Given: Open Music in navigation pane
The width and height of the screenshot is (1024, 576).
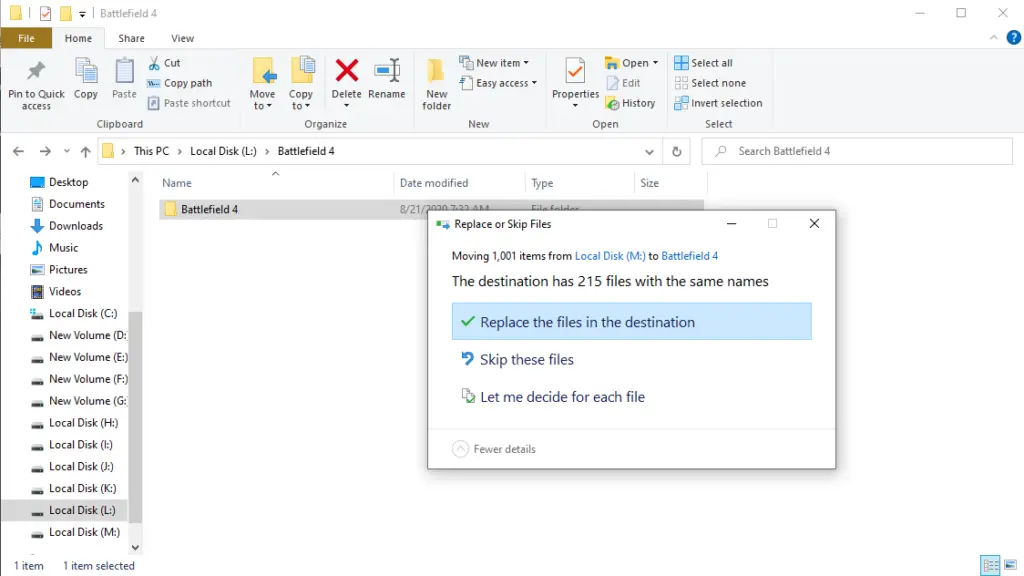Looking at the screenshot, I should (x=63, y=248).
